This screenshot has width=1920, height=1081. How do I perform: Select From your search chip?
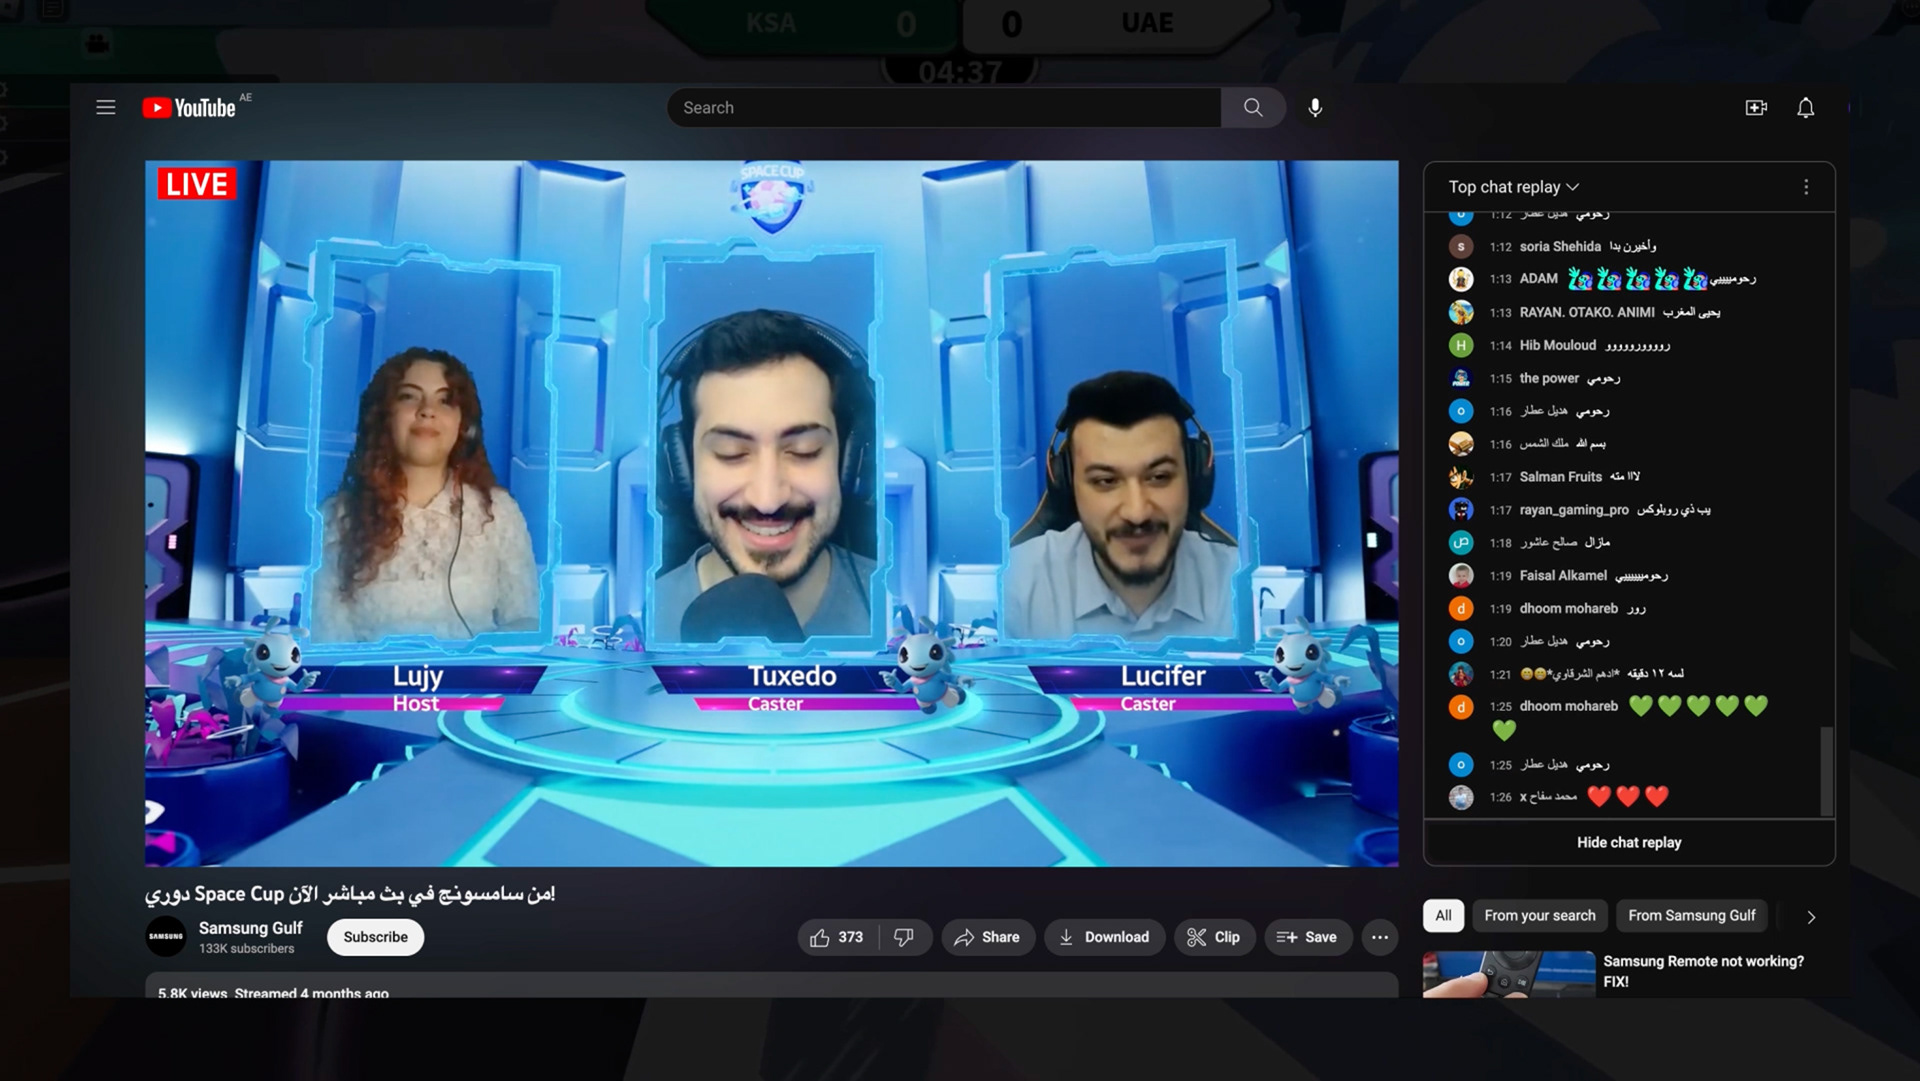tap(1539, 916)
